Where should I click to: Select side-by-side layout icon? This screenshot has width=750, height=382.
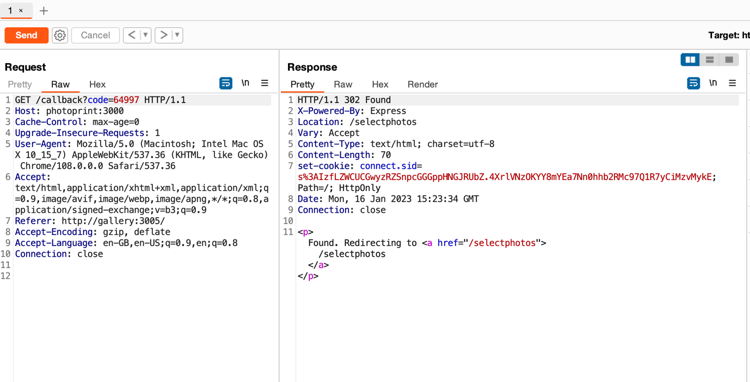[x=690, y=60]
